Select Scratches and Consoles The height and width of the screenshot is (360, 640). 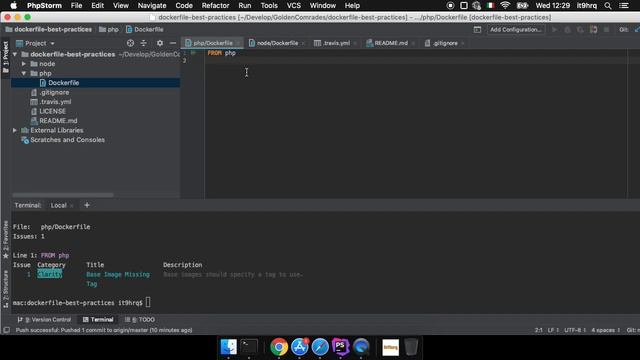(67, 140)
